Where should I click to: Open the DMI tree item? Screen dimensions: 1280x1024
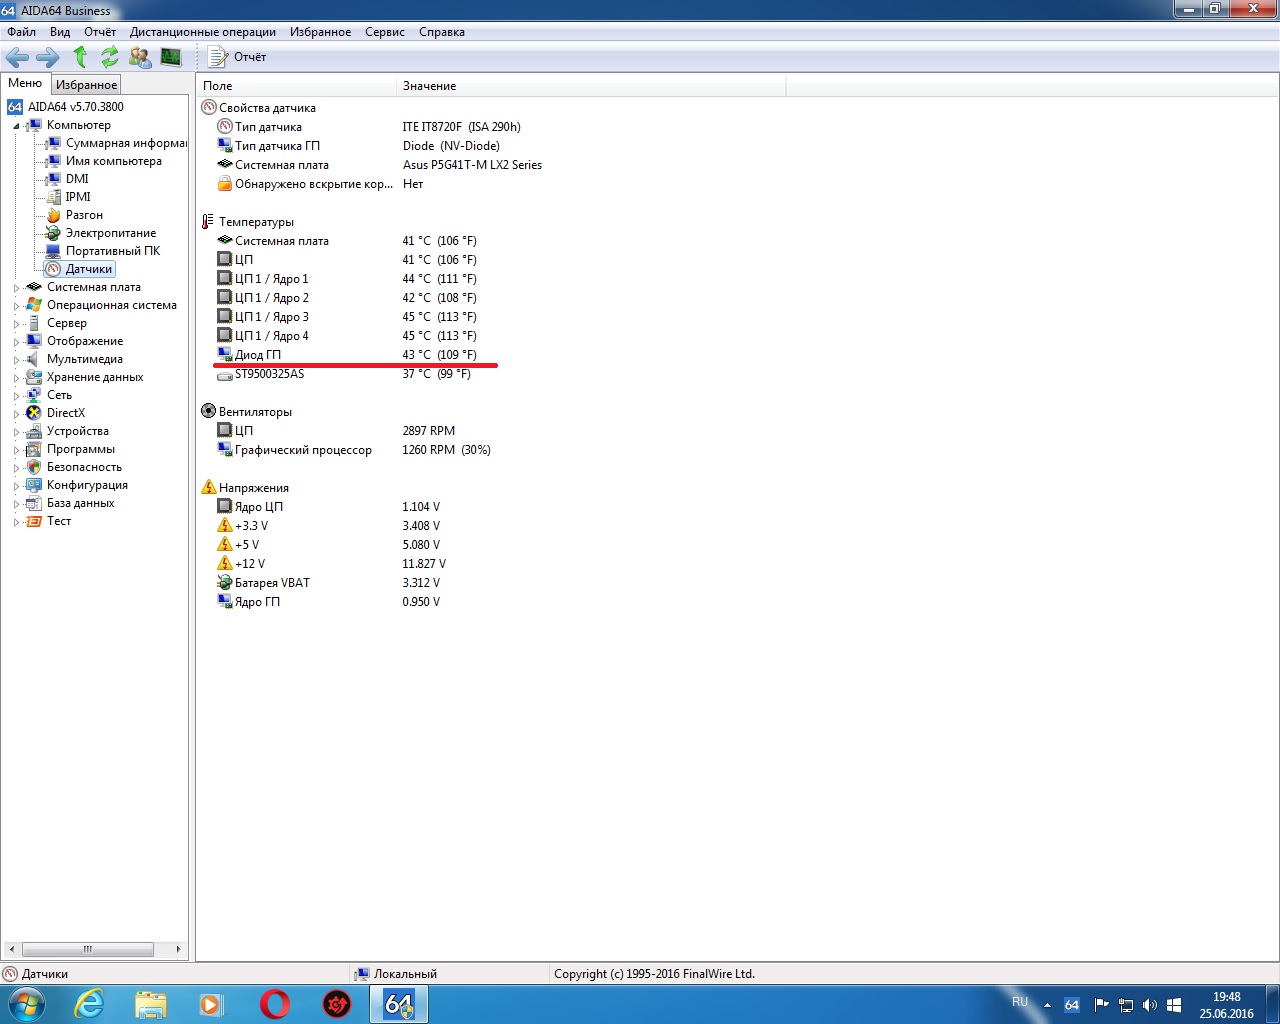click(77, 179)
